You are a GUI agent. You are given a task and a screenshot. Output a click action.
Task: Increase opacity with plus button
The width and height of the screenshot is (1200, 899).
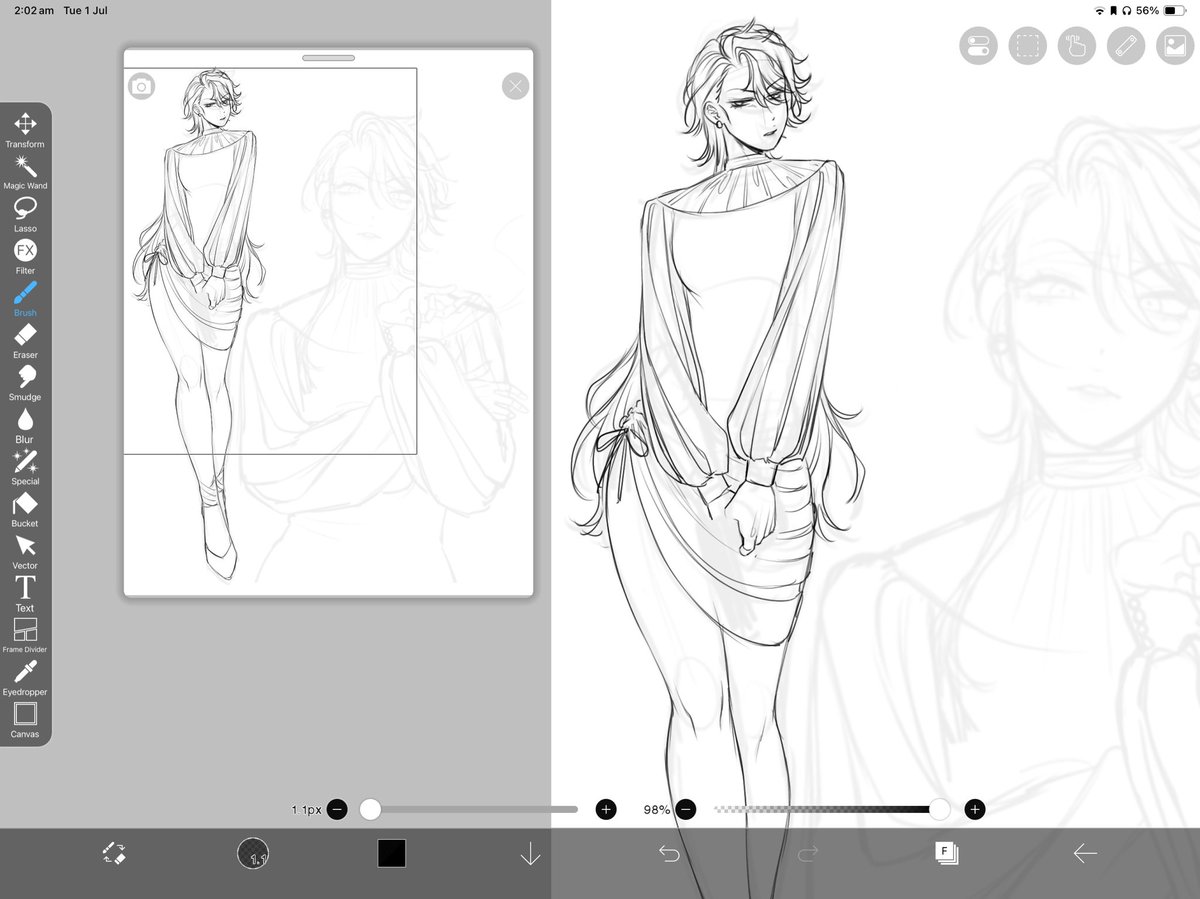tap(975, 809)
